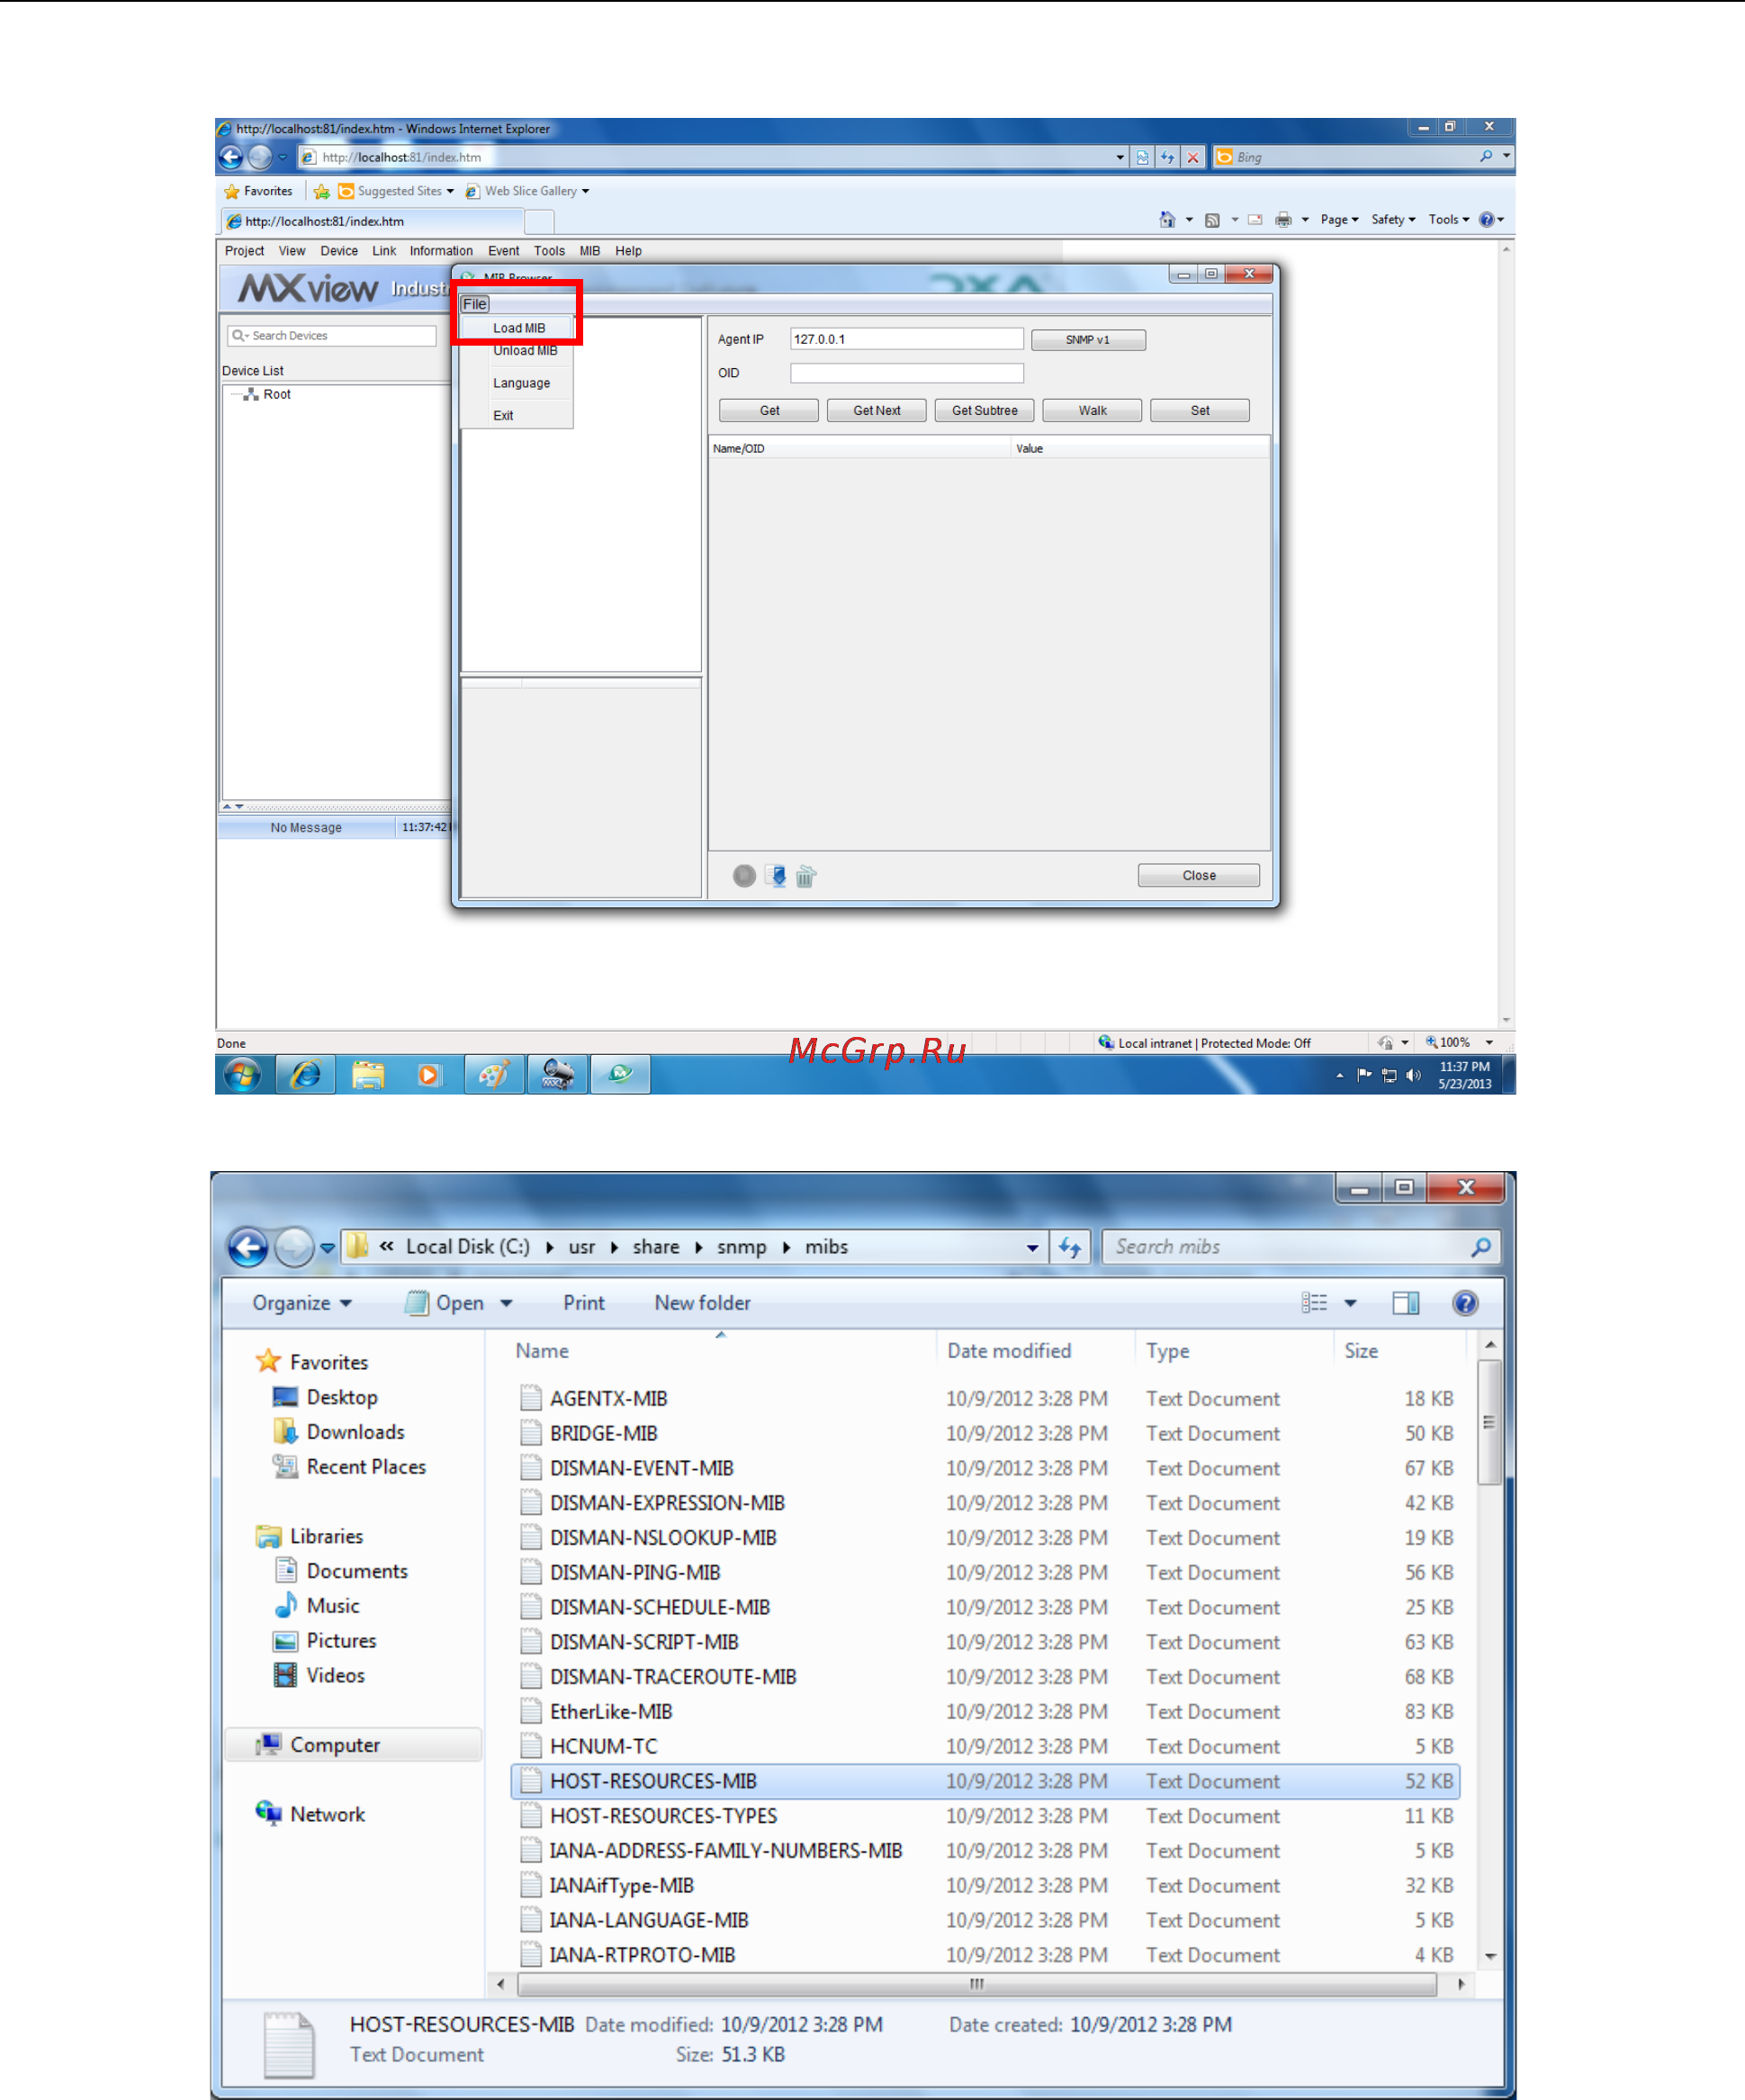The width and height of the screenshot is (1745, 2100).
Task: Click the OID input field
Action: (907, 373)
